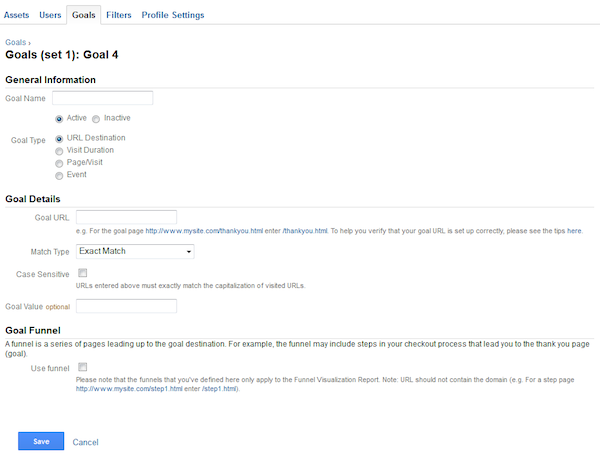Open the Profile Settings tab
The width and height of the screenshot is (600, 453).
click(x=173, y=15)
